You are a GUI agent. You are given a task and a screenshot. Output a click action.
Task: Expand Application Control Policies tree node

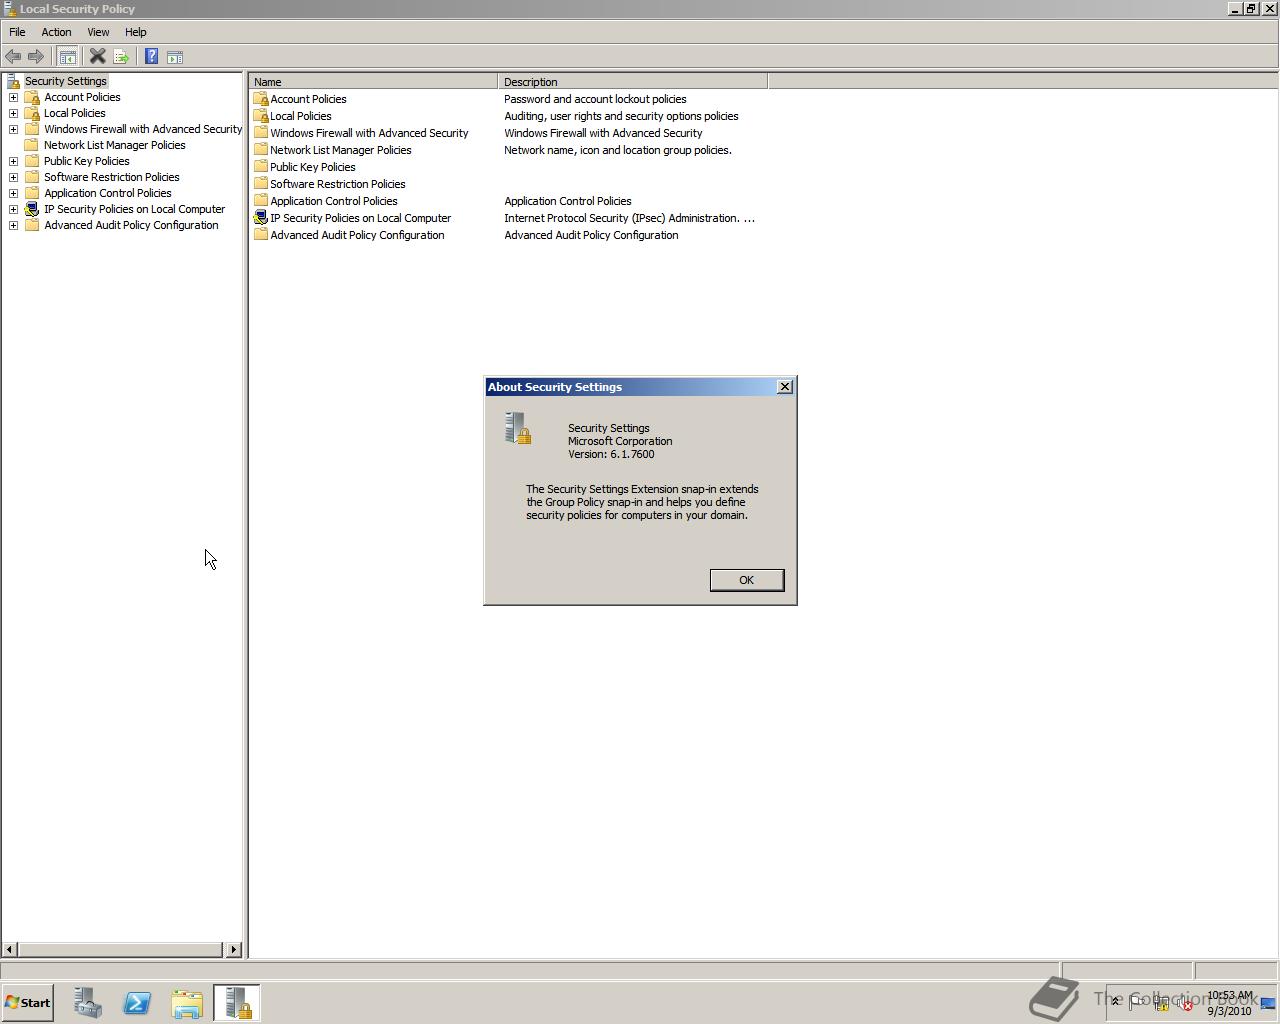[x=13, y=193]
